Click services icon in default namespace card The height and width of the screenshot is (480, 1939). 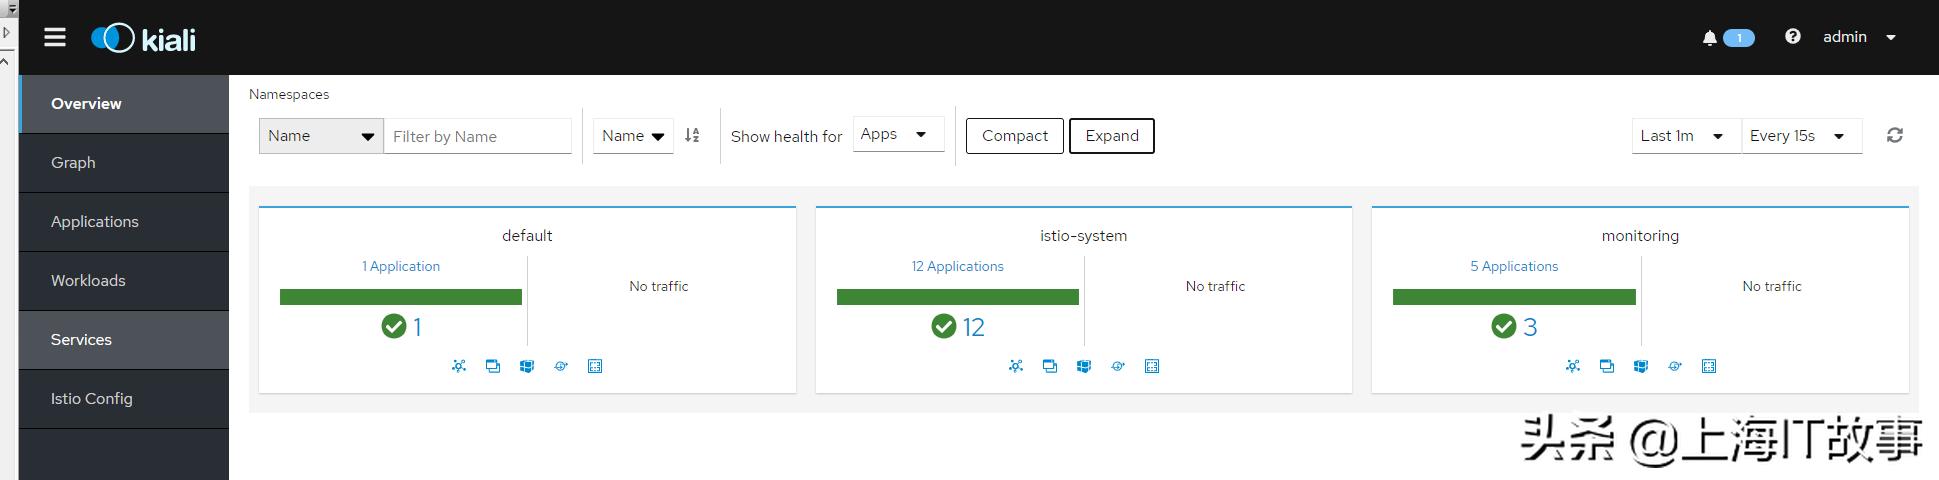point(561,366)
